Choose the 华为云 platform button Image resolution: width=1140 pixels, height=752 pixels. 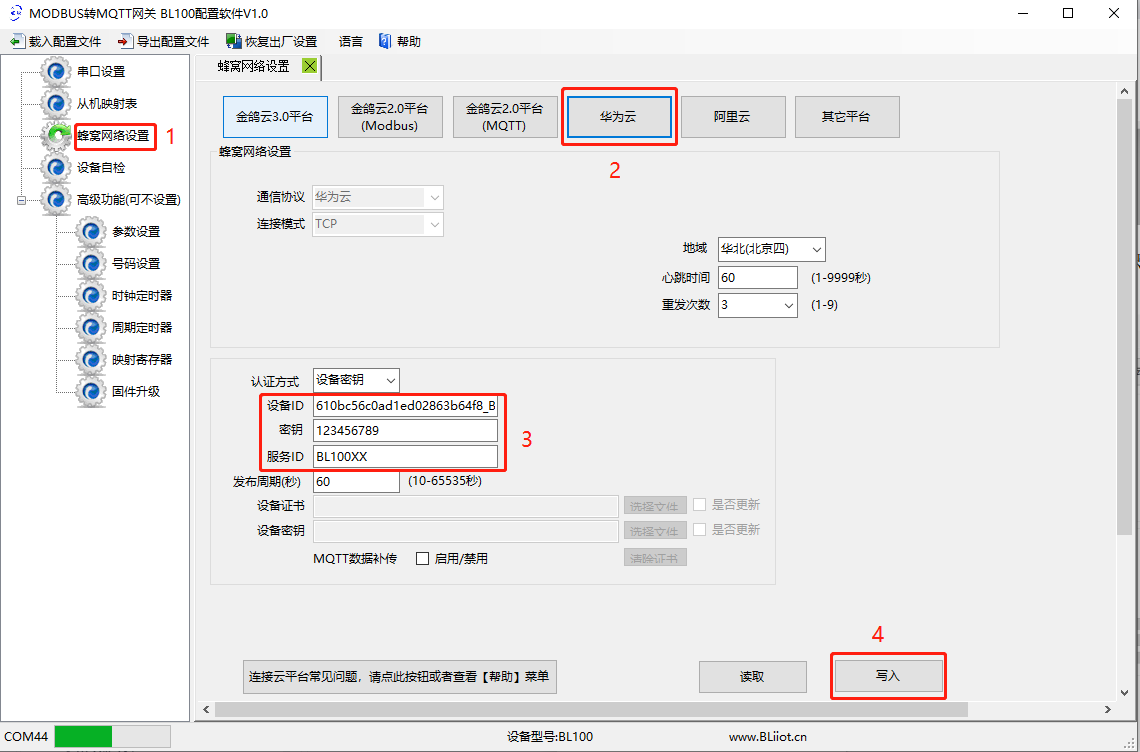(x=619, y=116)
